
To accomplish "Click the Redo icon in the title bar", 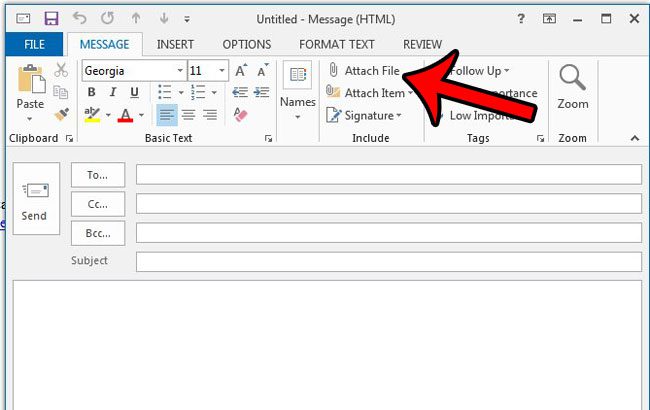I will point(107,18).
